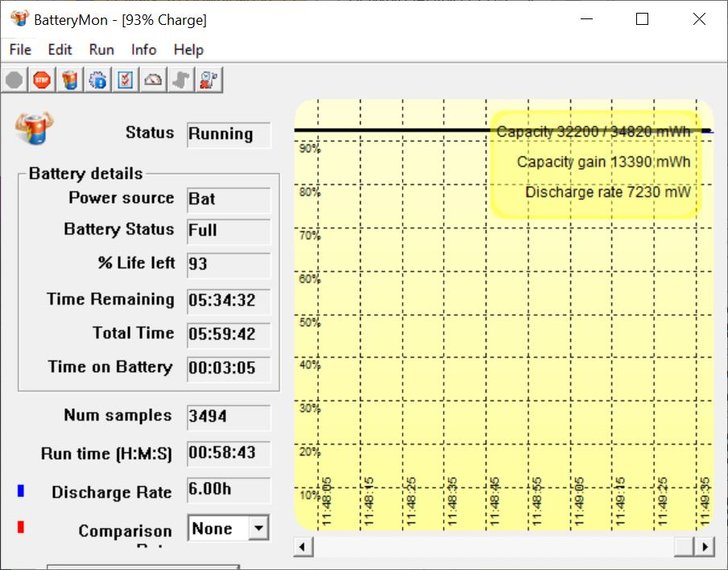The height and width of the screenshot is (570, 728).
Task: Click the horizontal scrollbar thumb under graph
Action: click(x=684, y=546)
